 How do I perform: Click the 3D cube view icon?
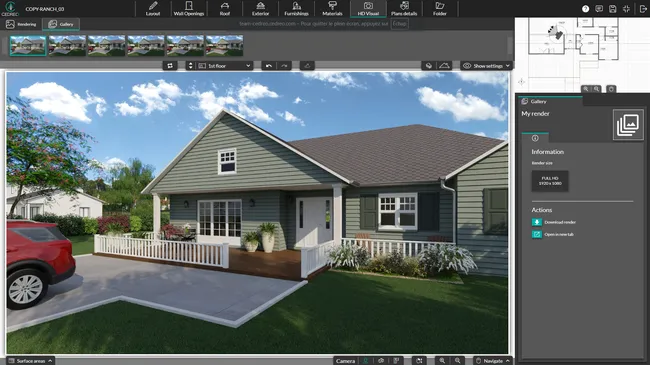click(429, 66)
